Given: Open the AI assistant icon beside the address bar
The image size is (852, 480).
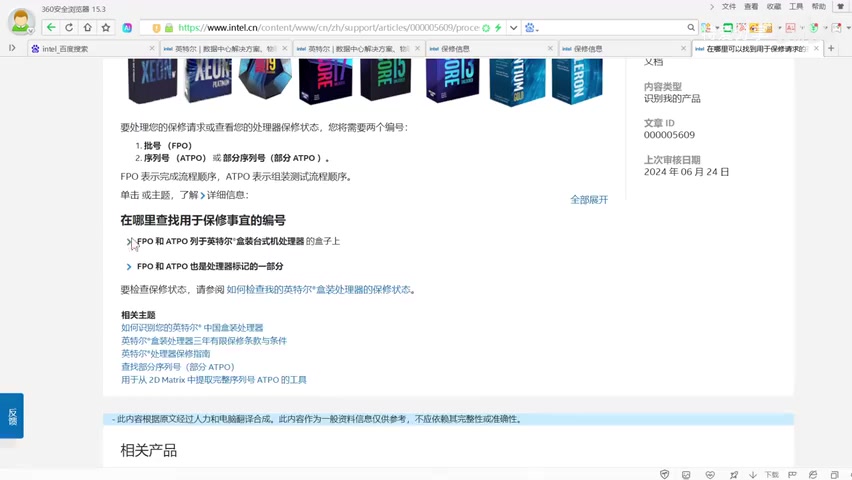Looking at the screenshot, I should tap(127, 28).
